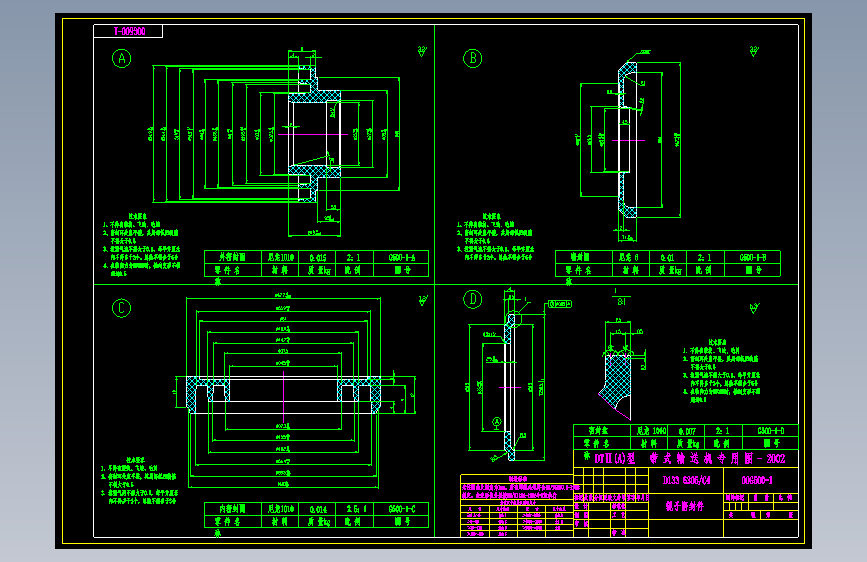
Task: Click the 尼龙1010 material cell in view A table
Action: click(280, 257)
